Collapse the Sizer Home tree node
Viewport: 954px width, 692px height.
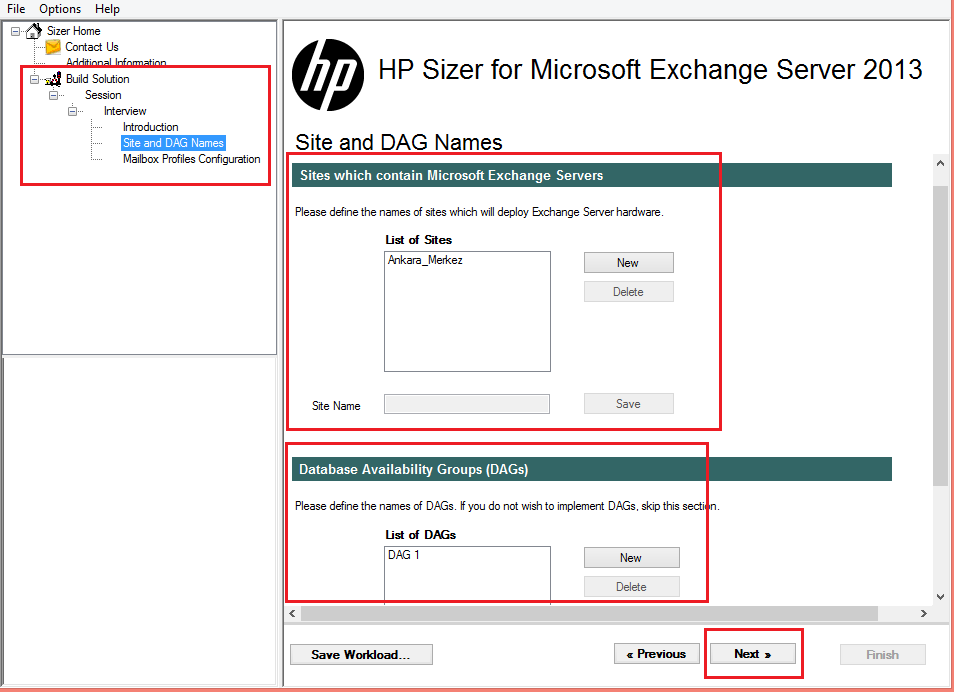[15, 31]
